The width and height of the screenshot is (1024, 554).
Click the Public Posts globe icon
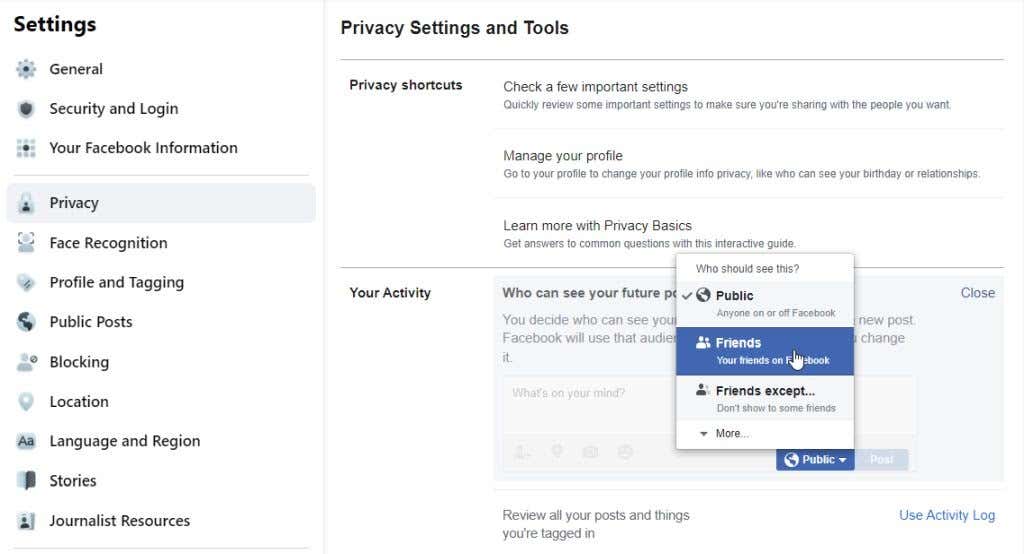pos(26,321)
